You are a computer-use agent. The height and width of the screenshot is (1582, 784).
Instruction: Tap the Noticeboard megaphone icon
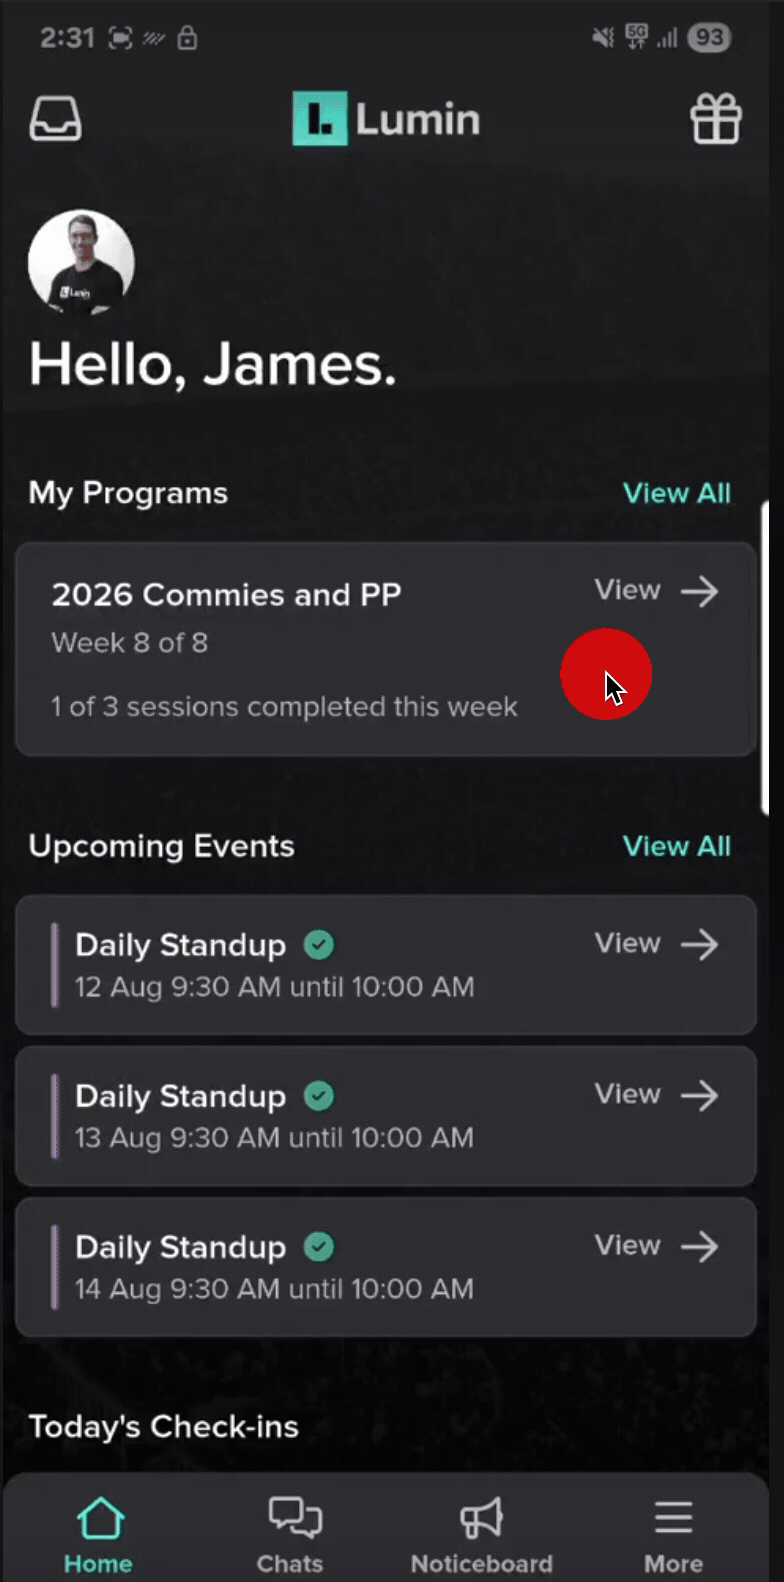(481, 1519)
